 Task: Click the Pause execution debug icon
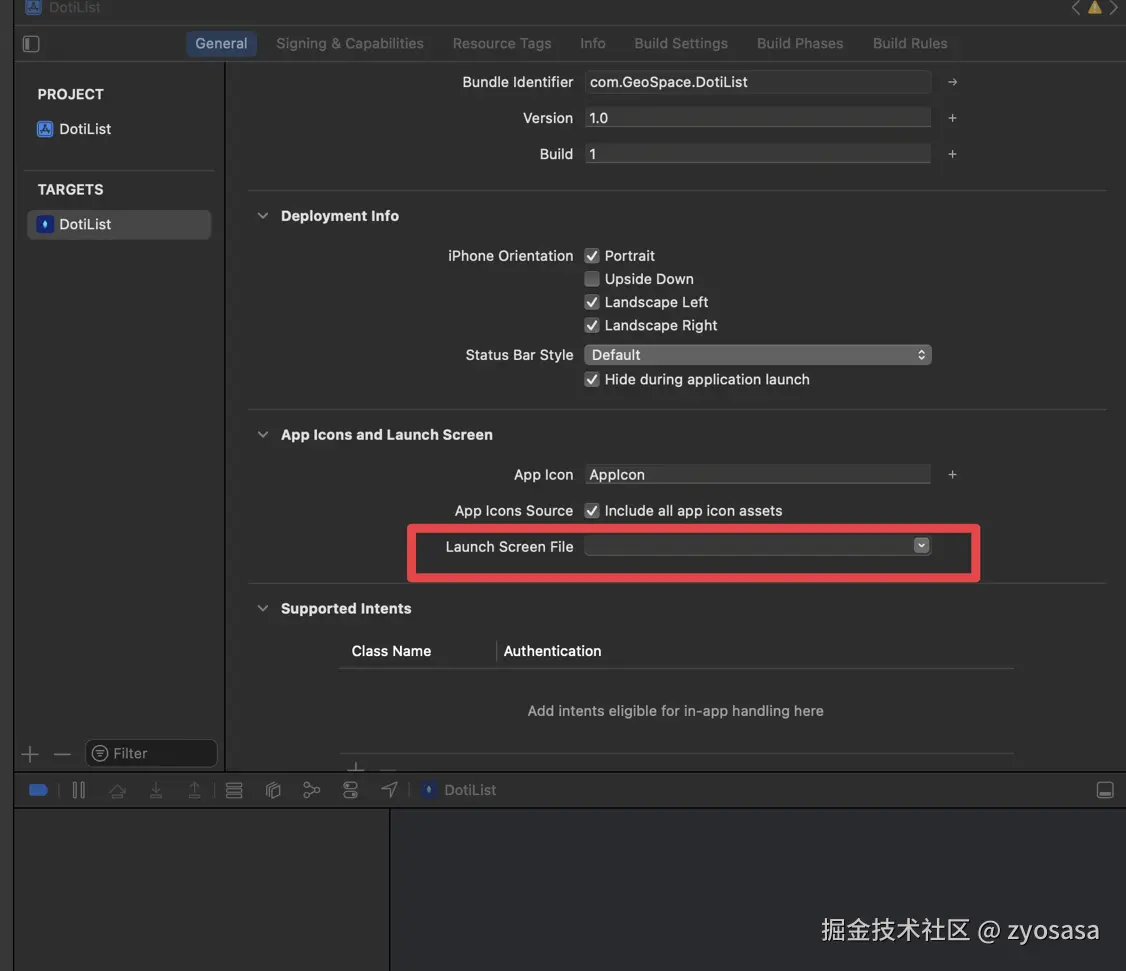point(78,789)
